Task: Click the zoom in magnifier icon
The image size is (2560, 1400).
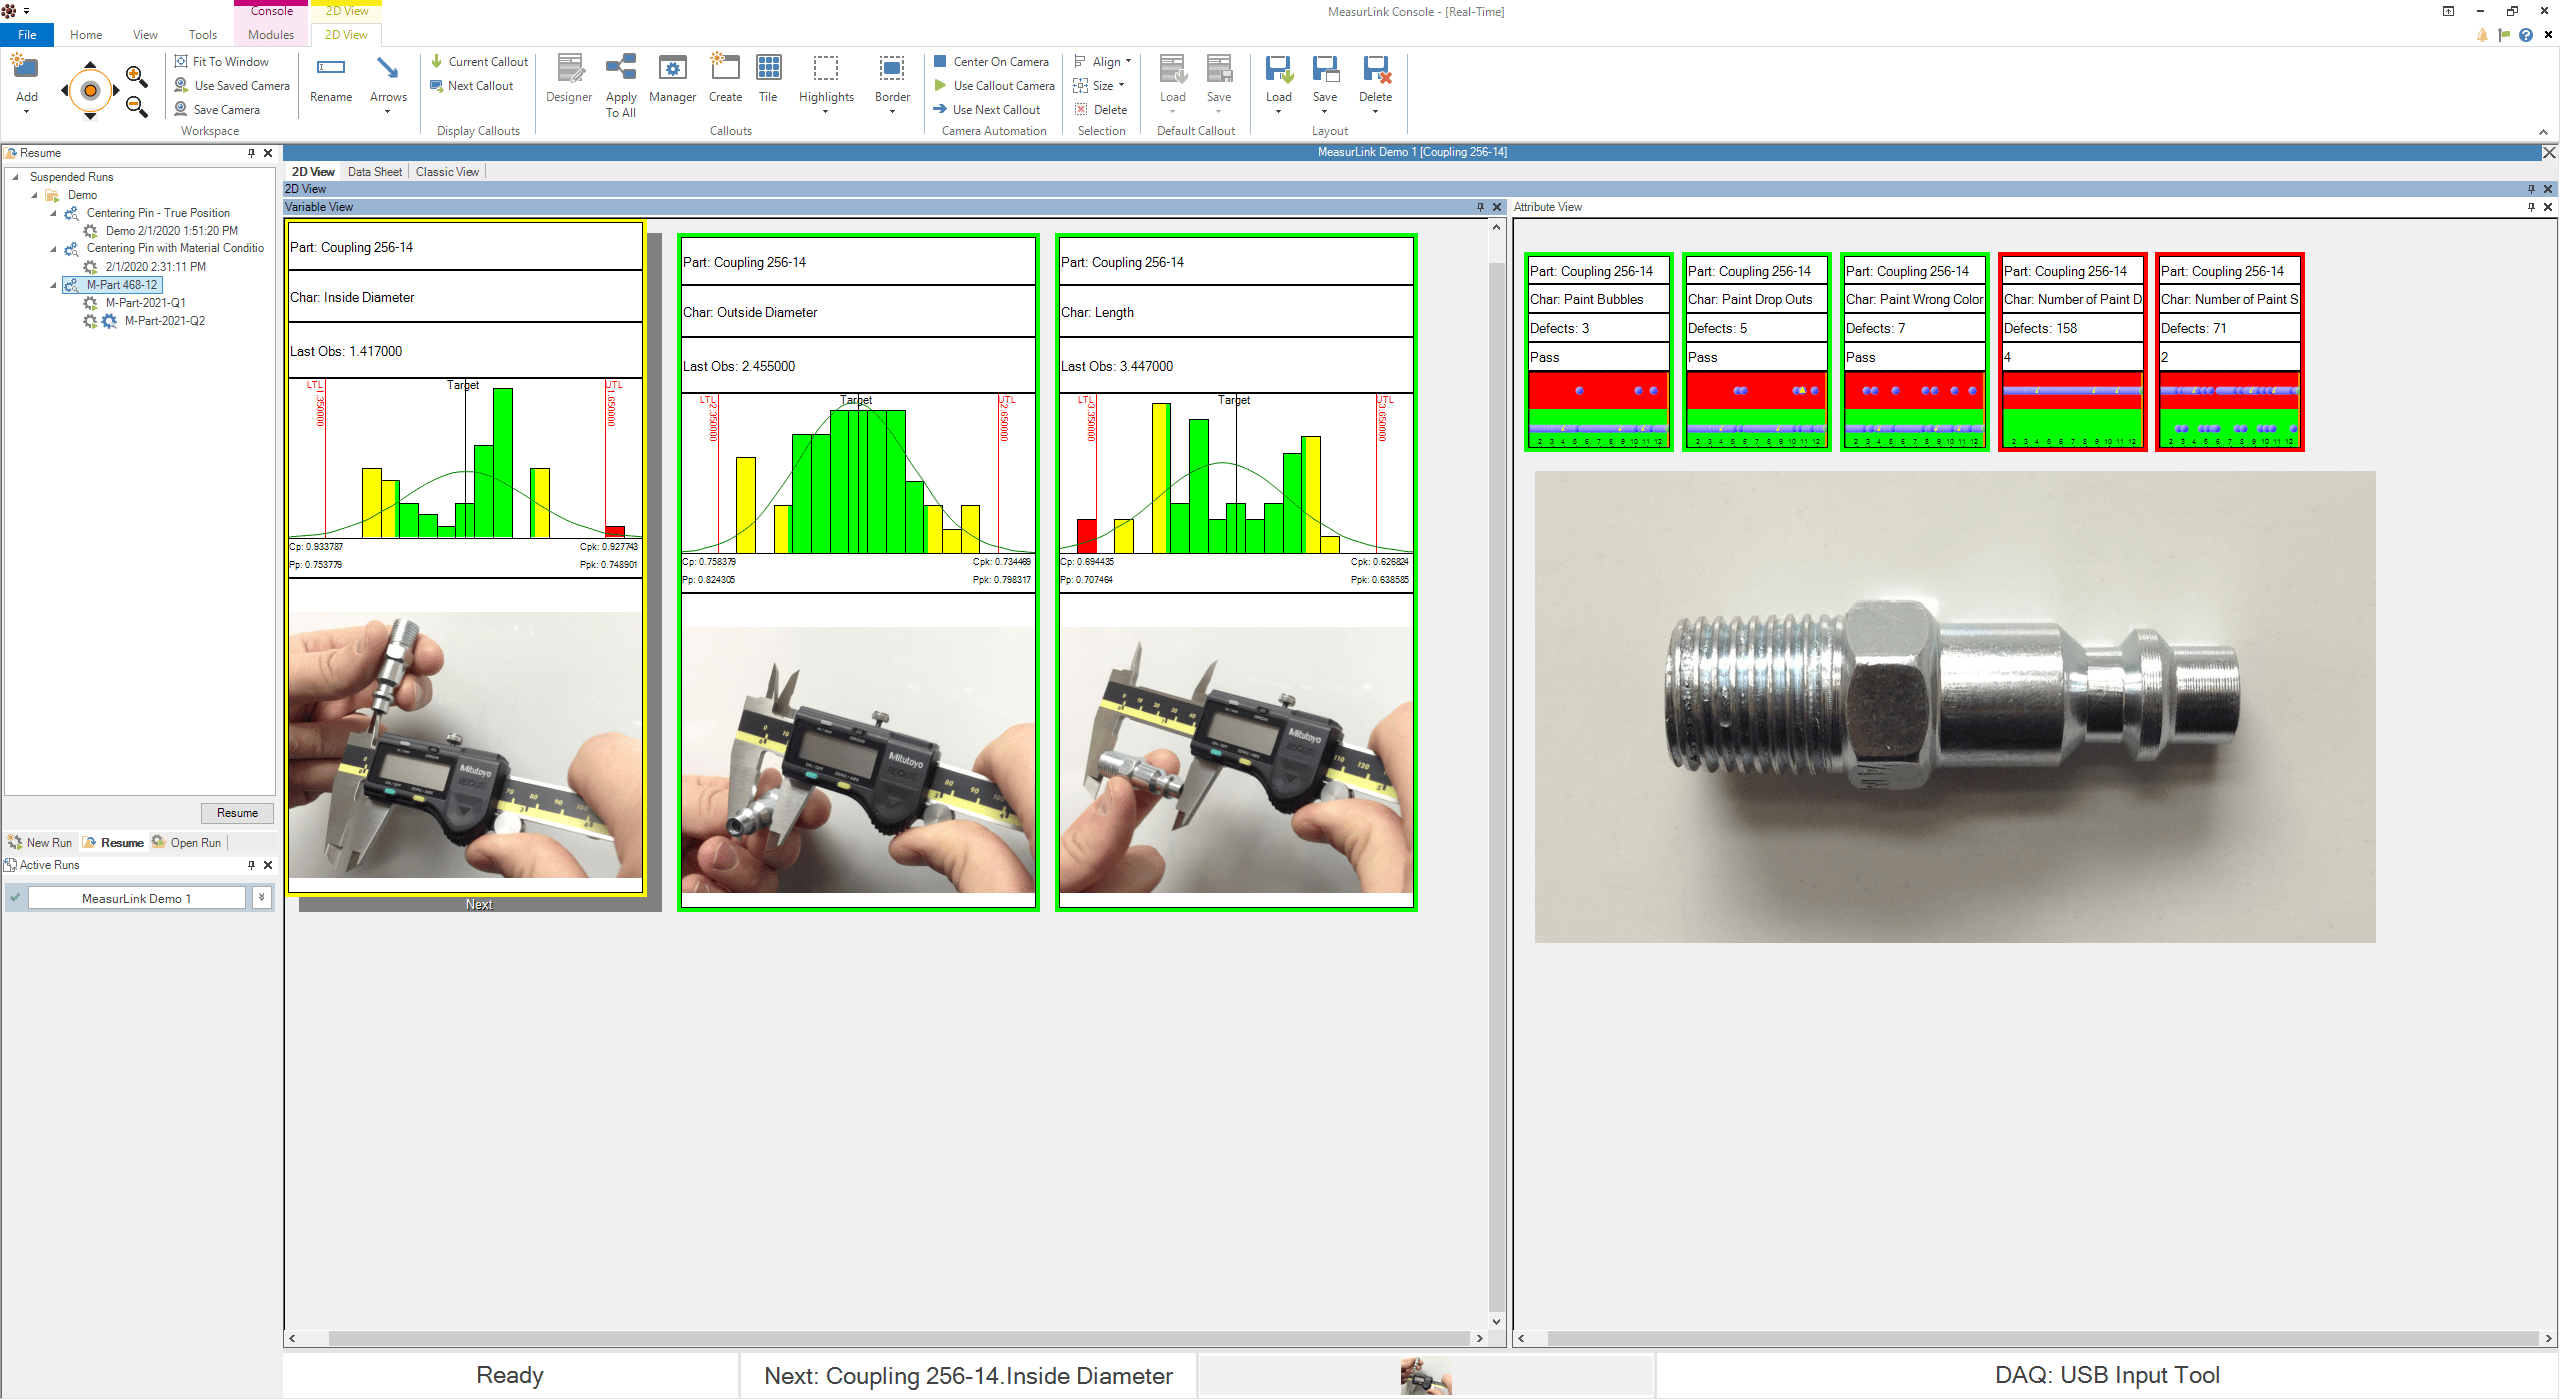Action: tap(136, 75)
